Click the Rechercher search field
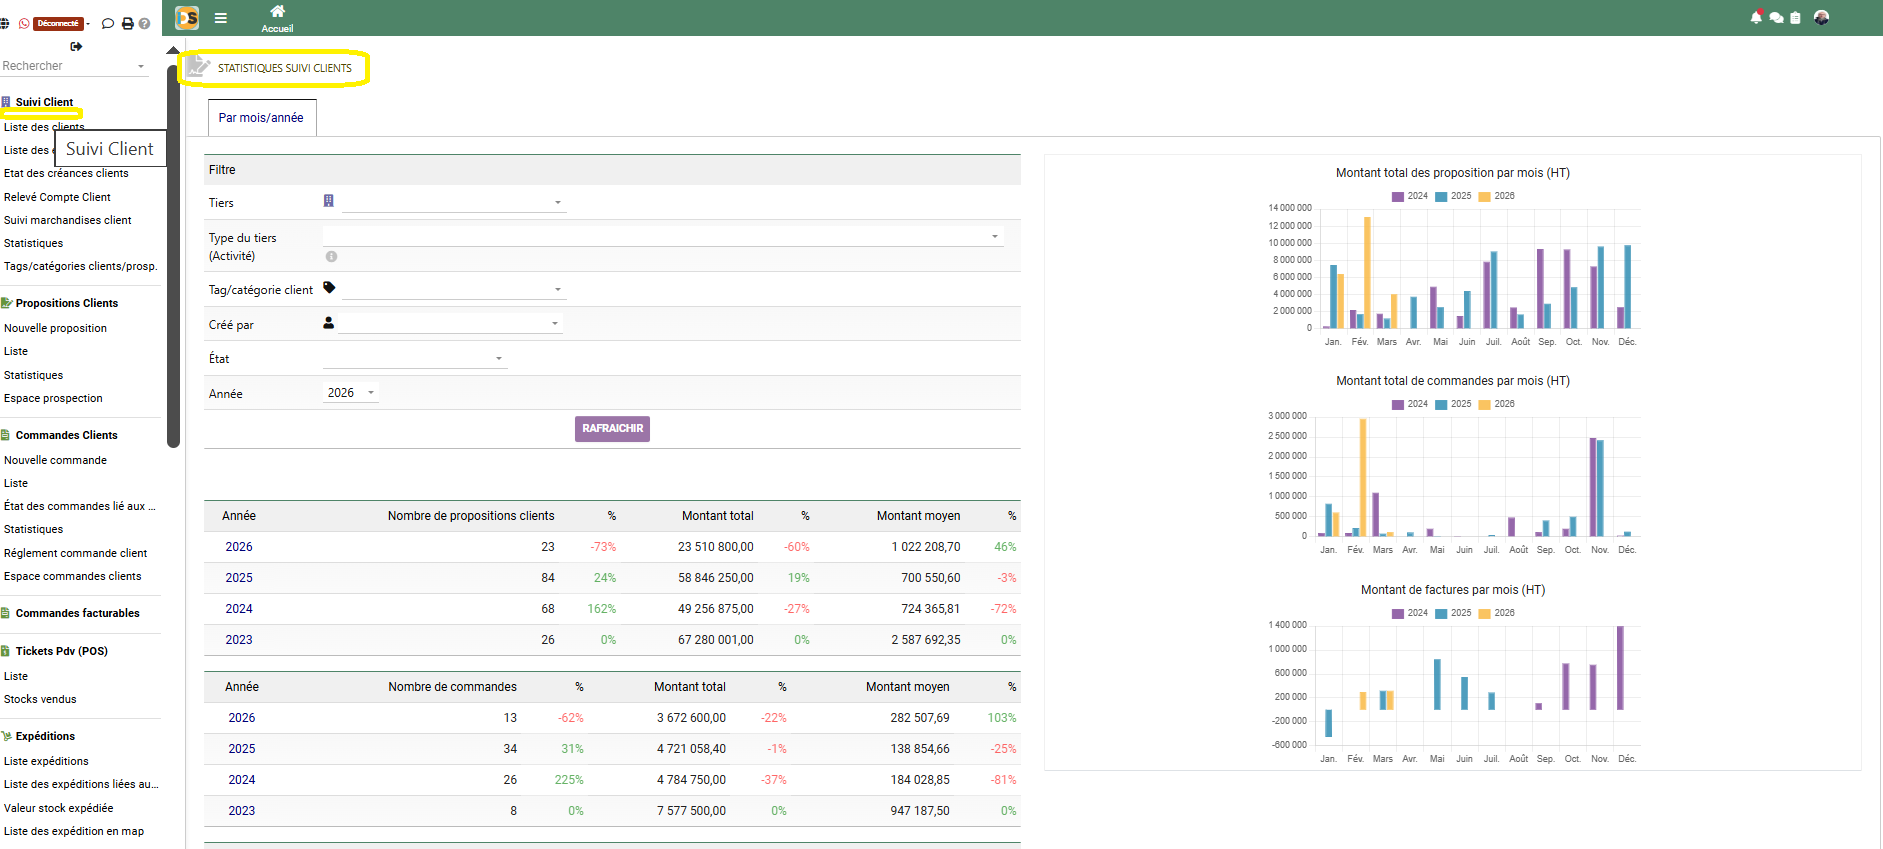Viewport: 1883px width, 849px height. [x=70, y=66]
